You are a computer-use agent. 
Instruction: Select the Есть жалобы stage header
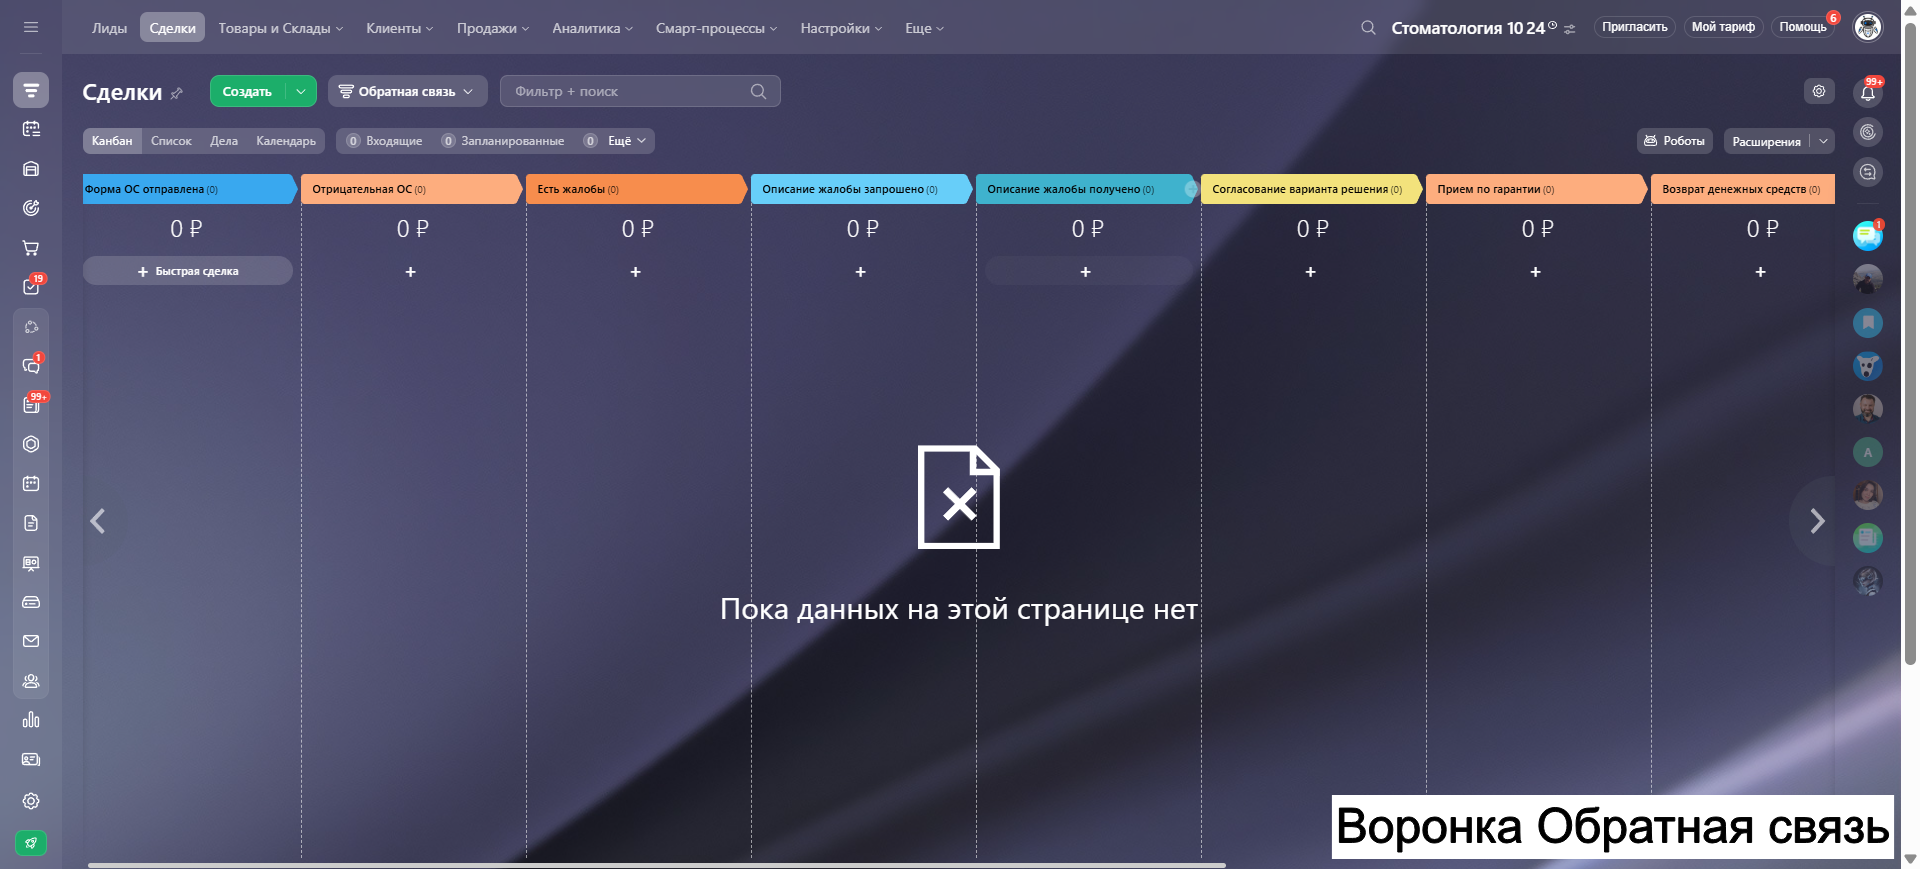pos(637,189)
